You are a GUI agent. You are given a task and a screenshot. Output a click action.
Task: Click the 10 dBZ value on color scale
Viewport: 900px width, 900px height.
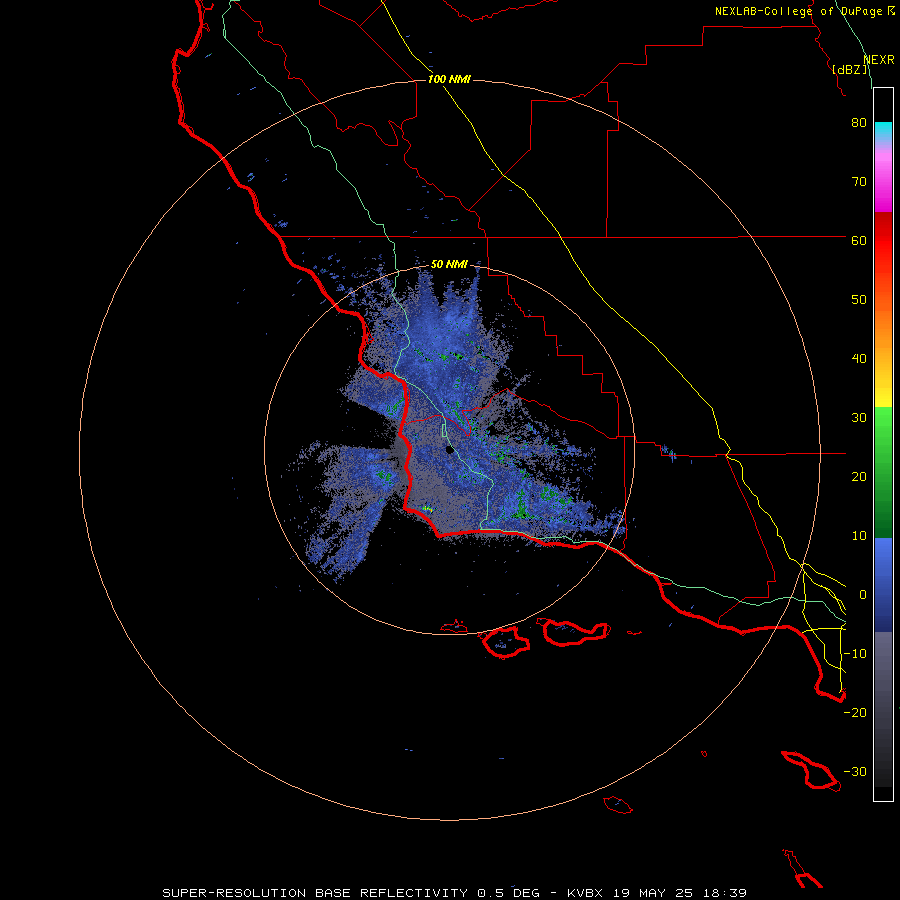tap(859, 536)
